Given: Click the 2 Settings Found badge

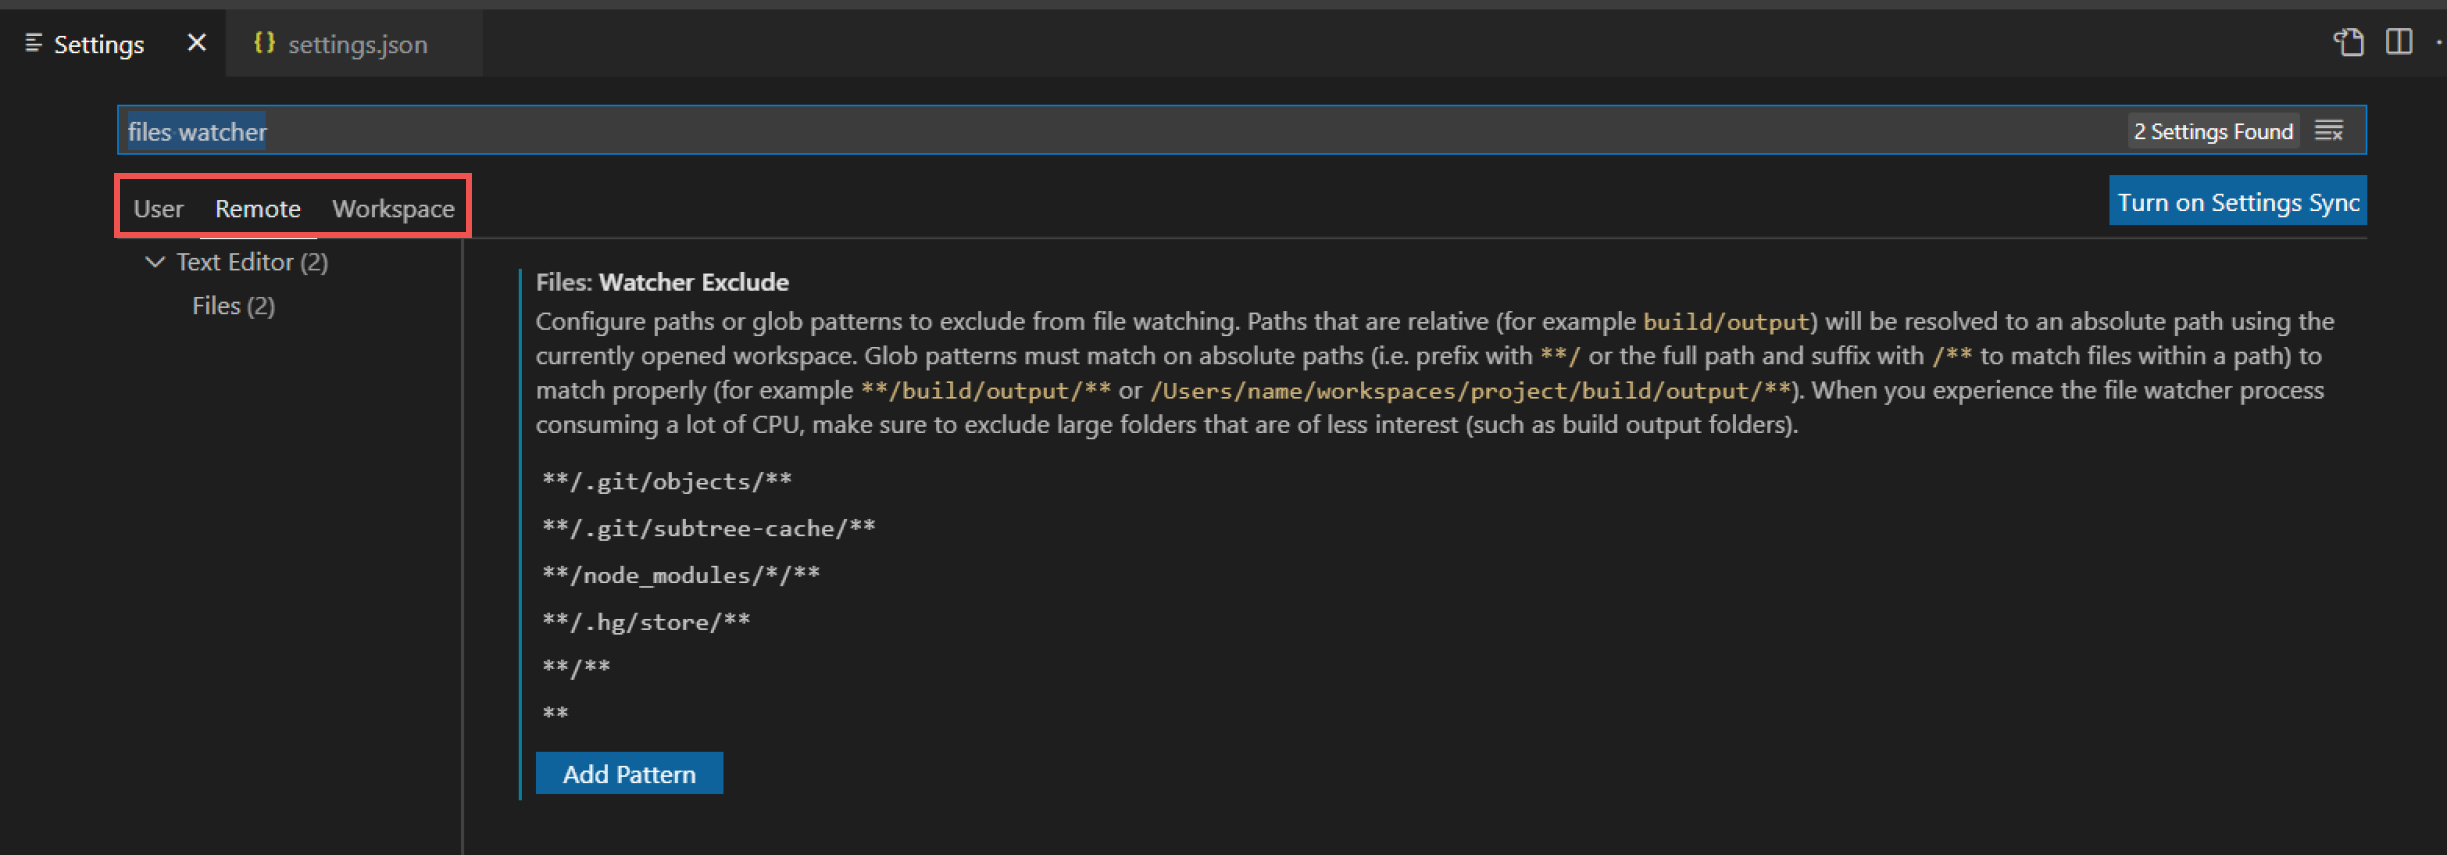Looking at the screenshot, I should click(2212, 131).
